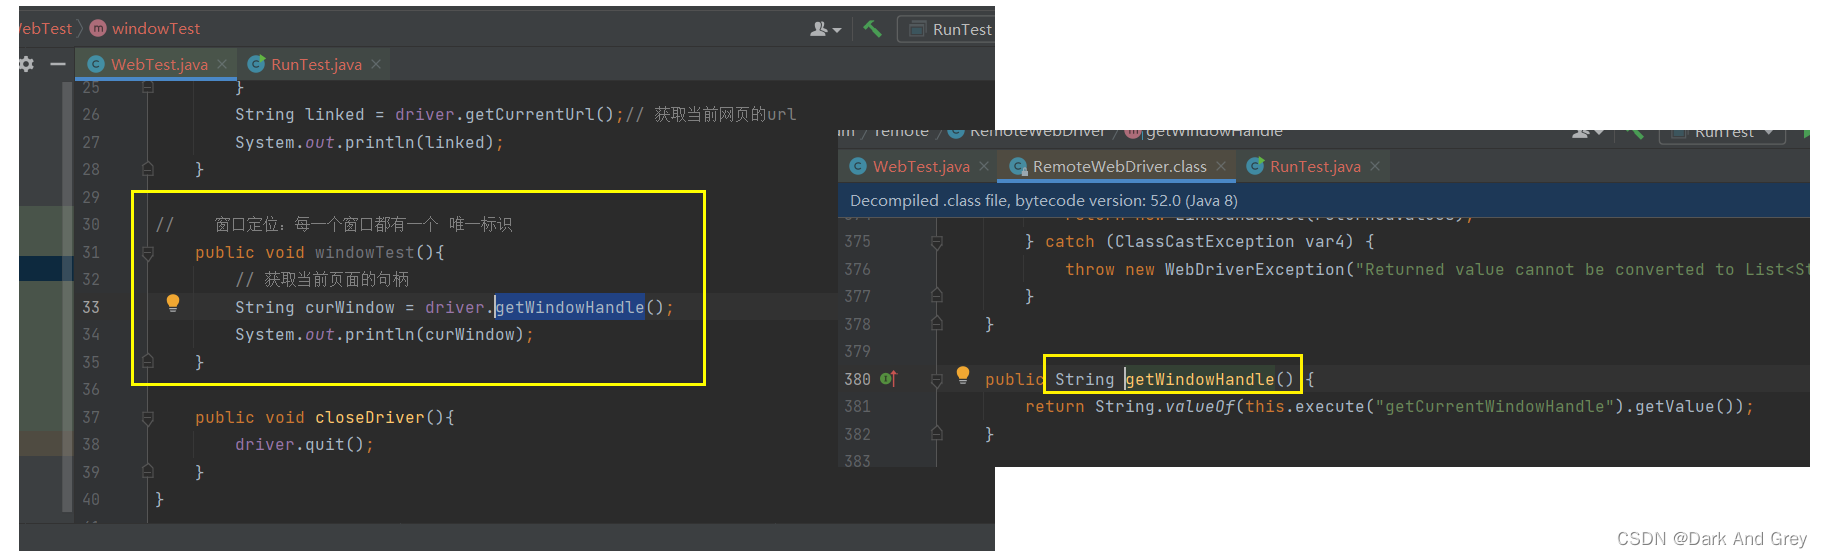This screenshot has height=558, width=1823.
Task: Click the Chinese comment on line 32
Action: pos(322,279)
